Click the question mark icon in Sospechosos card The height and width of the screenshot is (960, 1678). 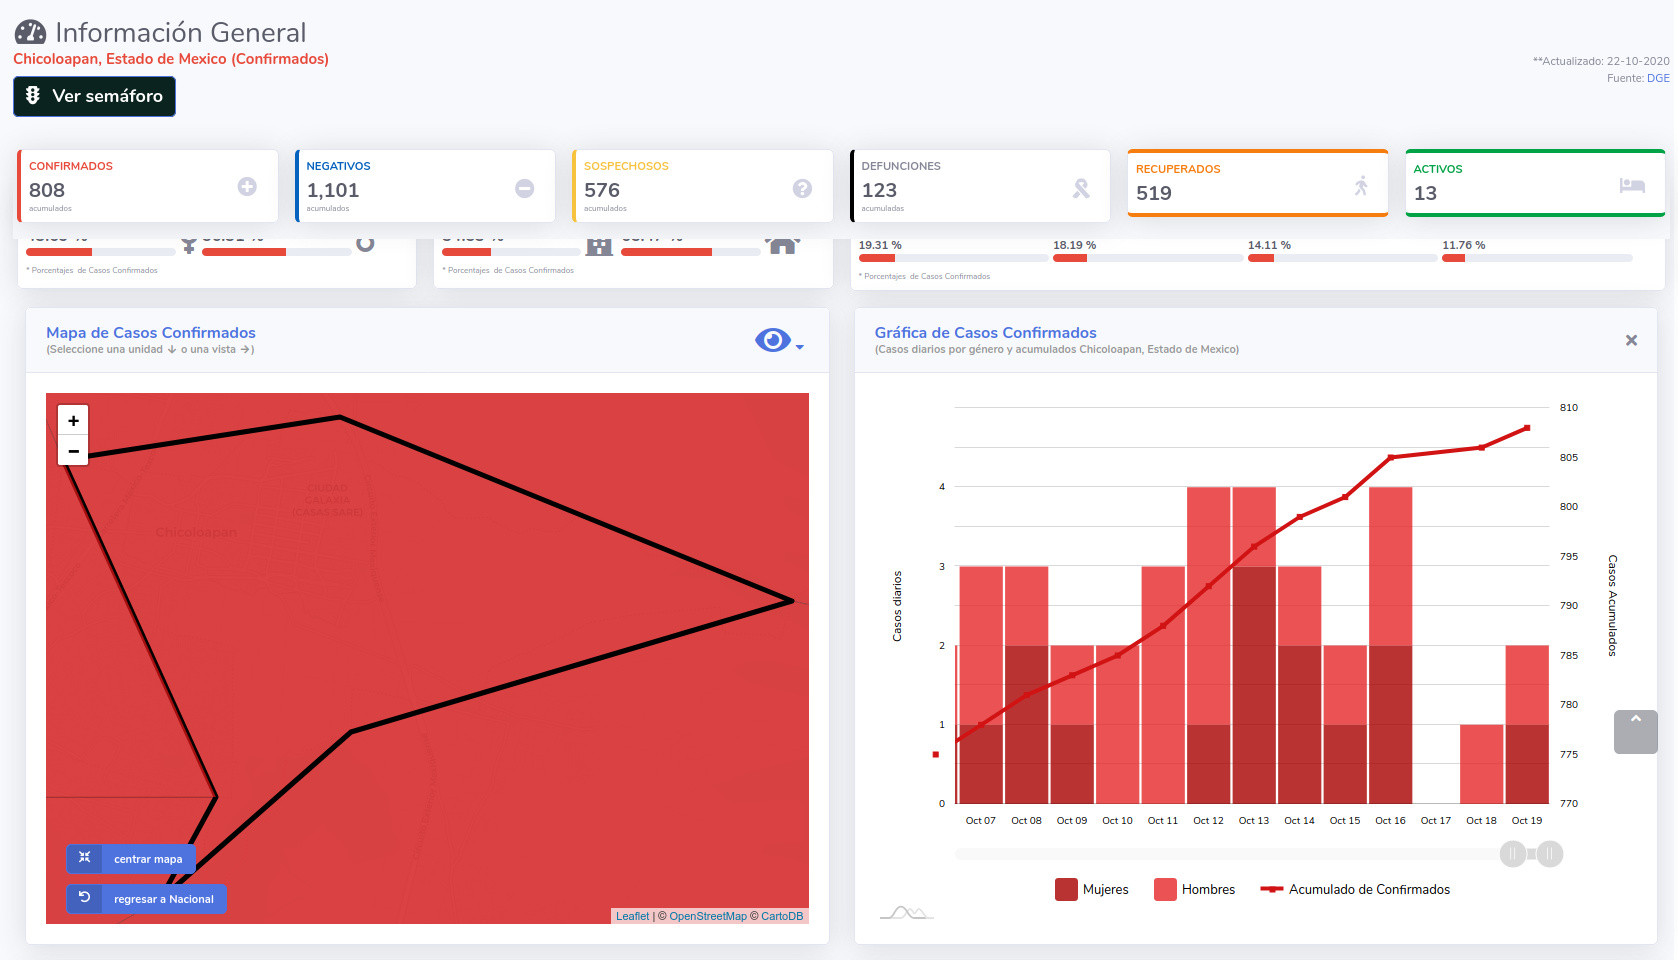(802, 188)
